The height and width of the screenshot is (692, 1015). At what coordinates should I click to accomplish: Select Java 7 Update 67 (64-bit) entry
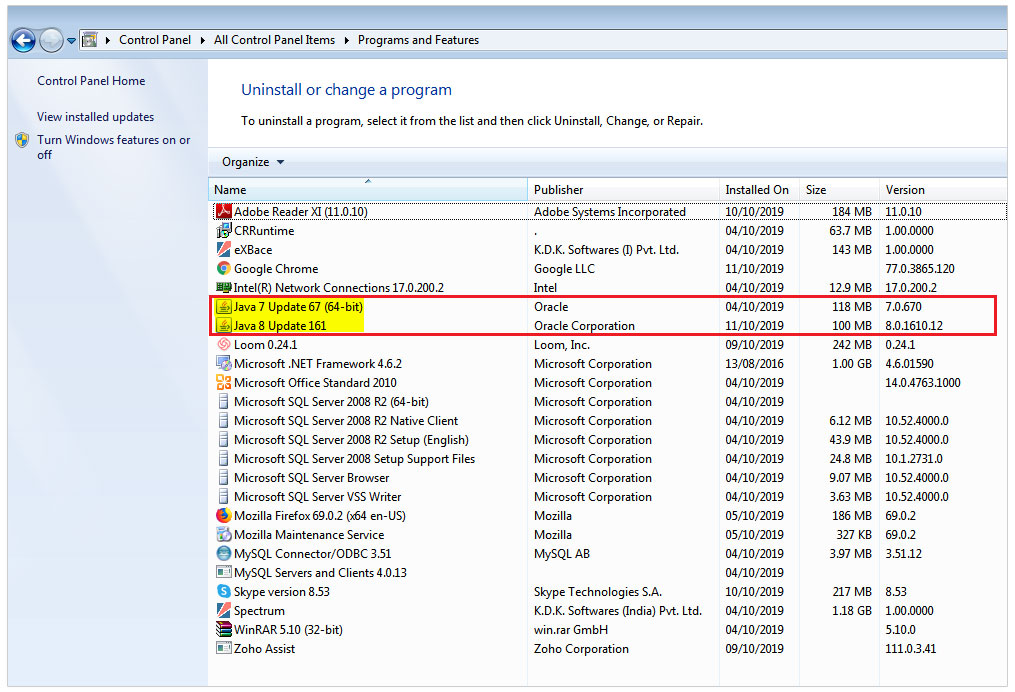[298, 307]
